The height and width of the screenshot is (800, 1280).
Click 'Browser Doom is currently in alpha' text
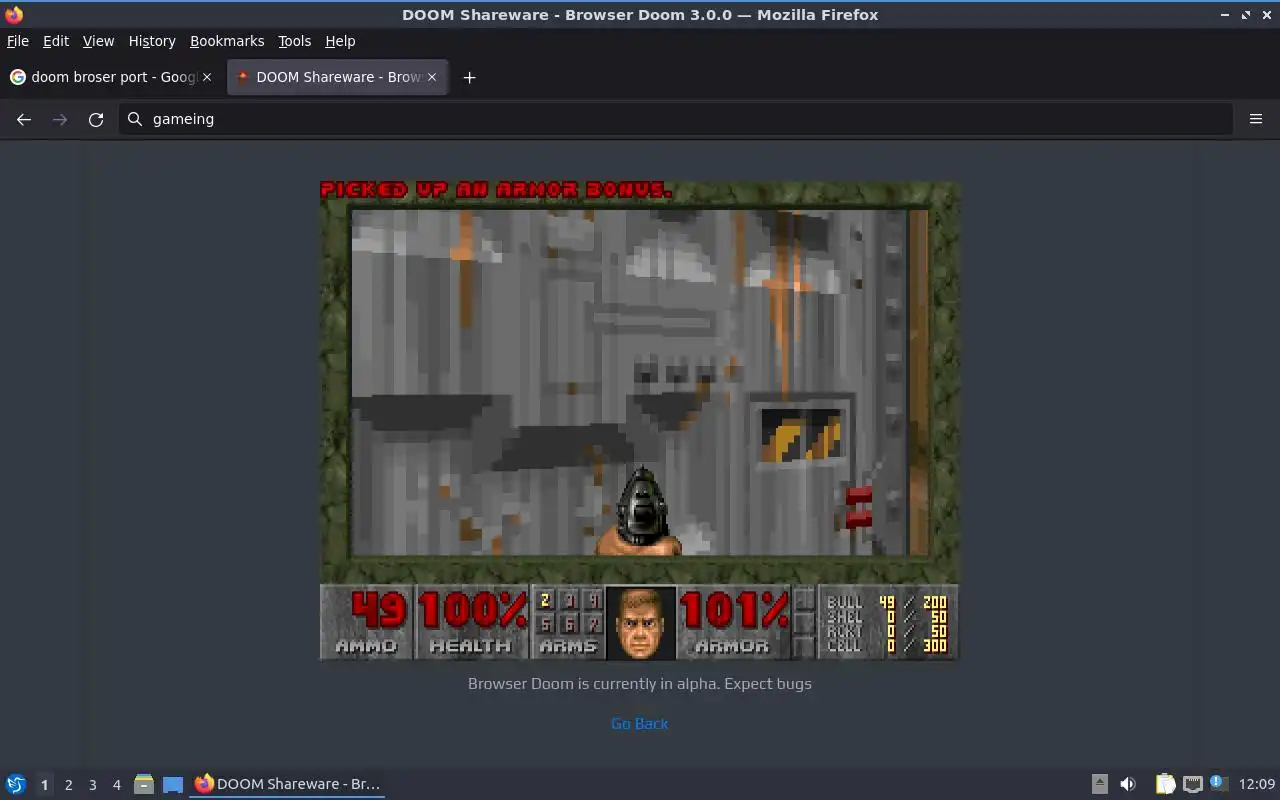640,684
